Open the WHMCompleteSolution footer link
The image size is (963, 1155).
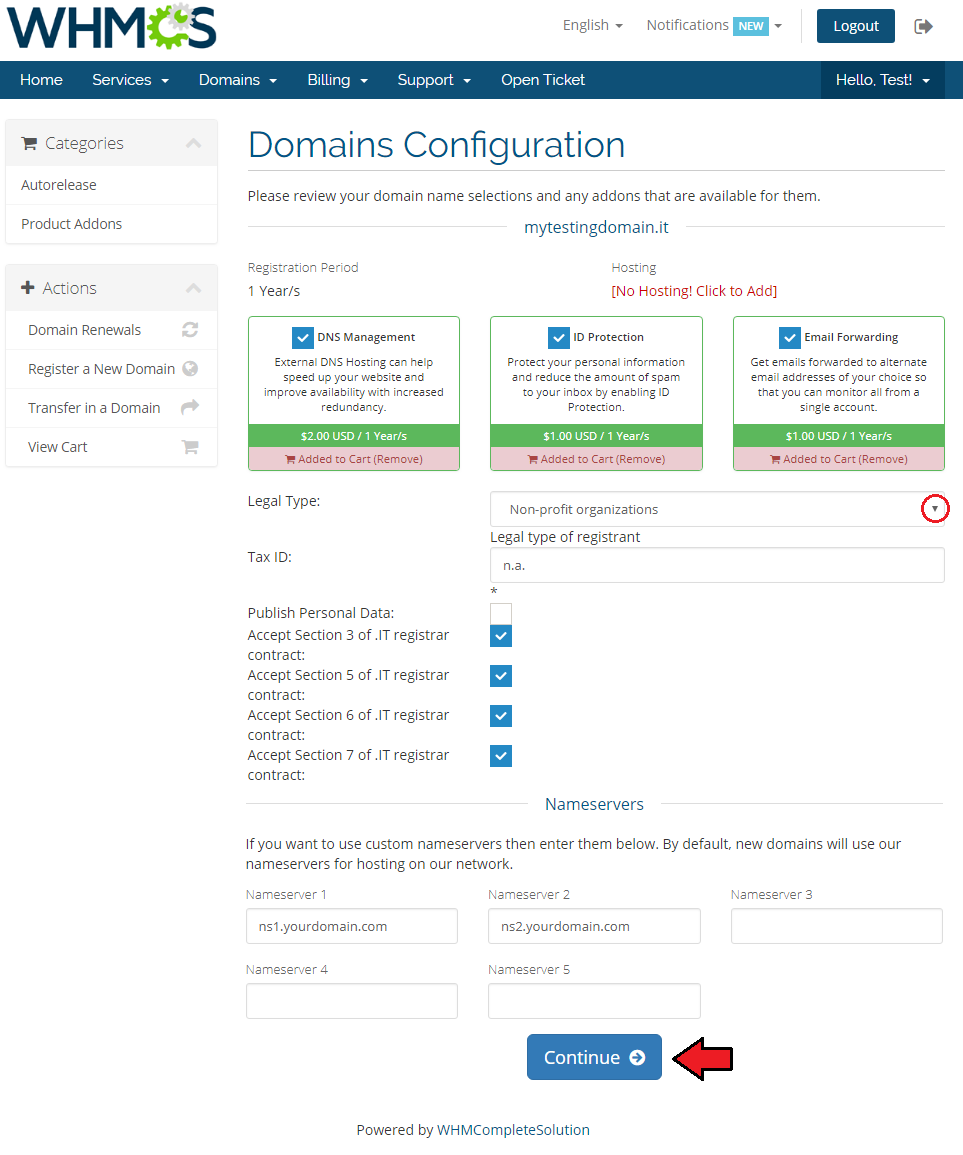(x=513, y=1130)
